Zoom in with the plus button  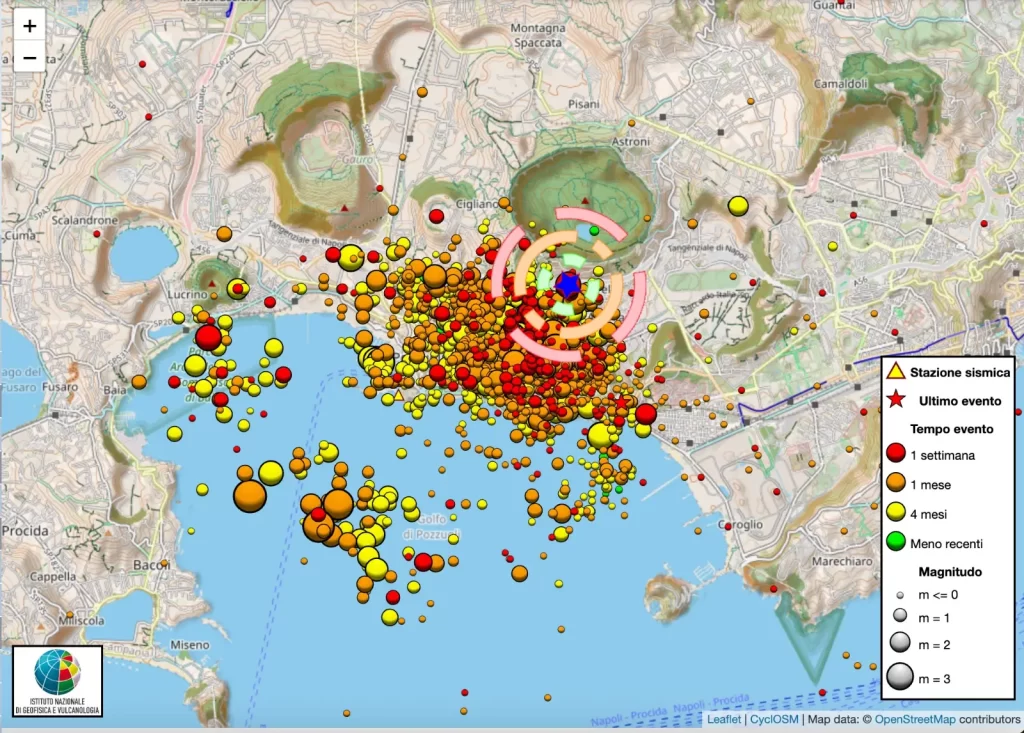pos(29,25)
